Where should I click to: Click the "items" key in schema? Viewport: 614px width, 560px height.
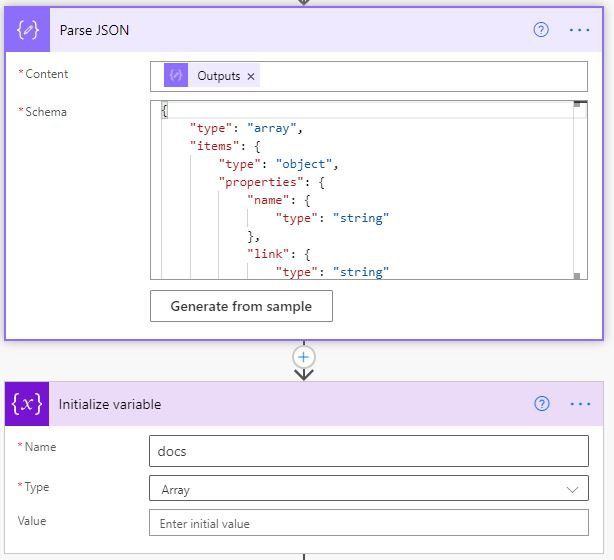pos(215,146)
